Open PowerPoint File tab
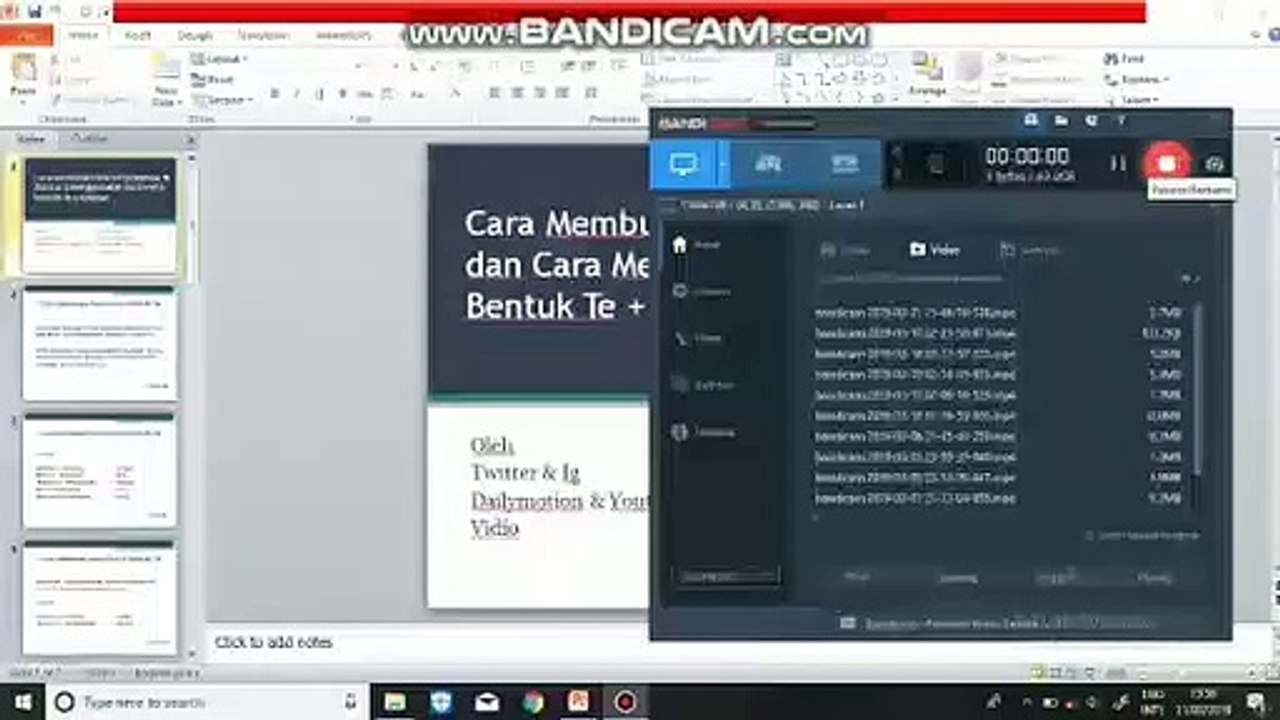This screenshot has height=720, width=1280. click(x=27, y=35)
